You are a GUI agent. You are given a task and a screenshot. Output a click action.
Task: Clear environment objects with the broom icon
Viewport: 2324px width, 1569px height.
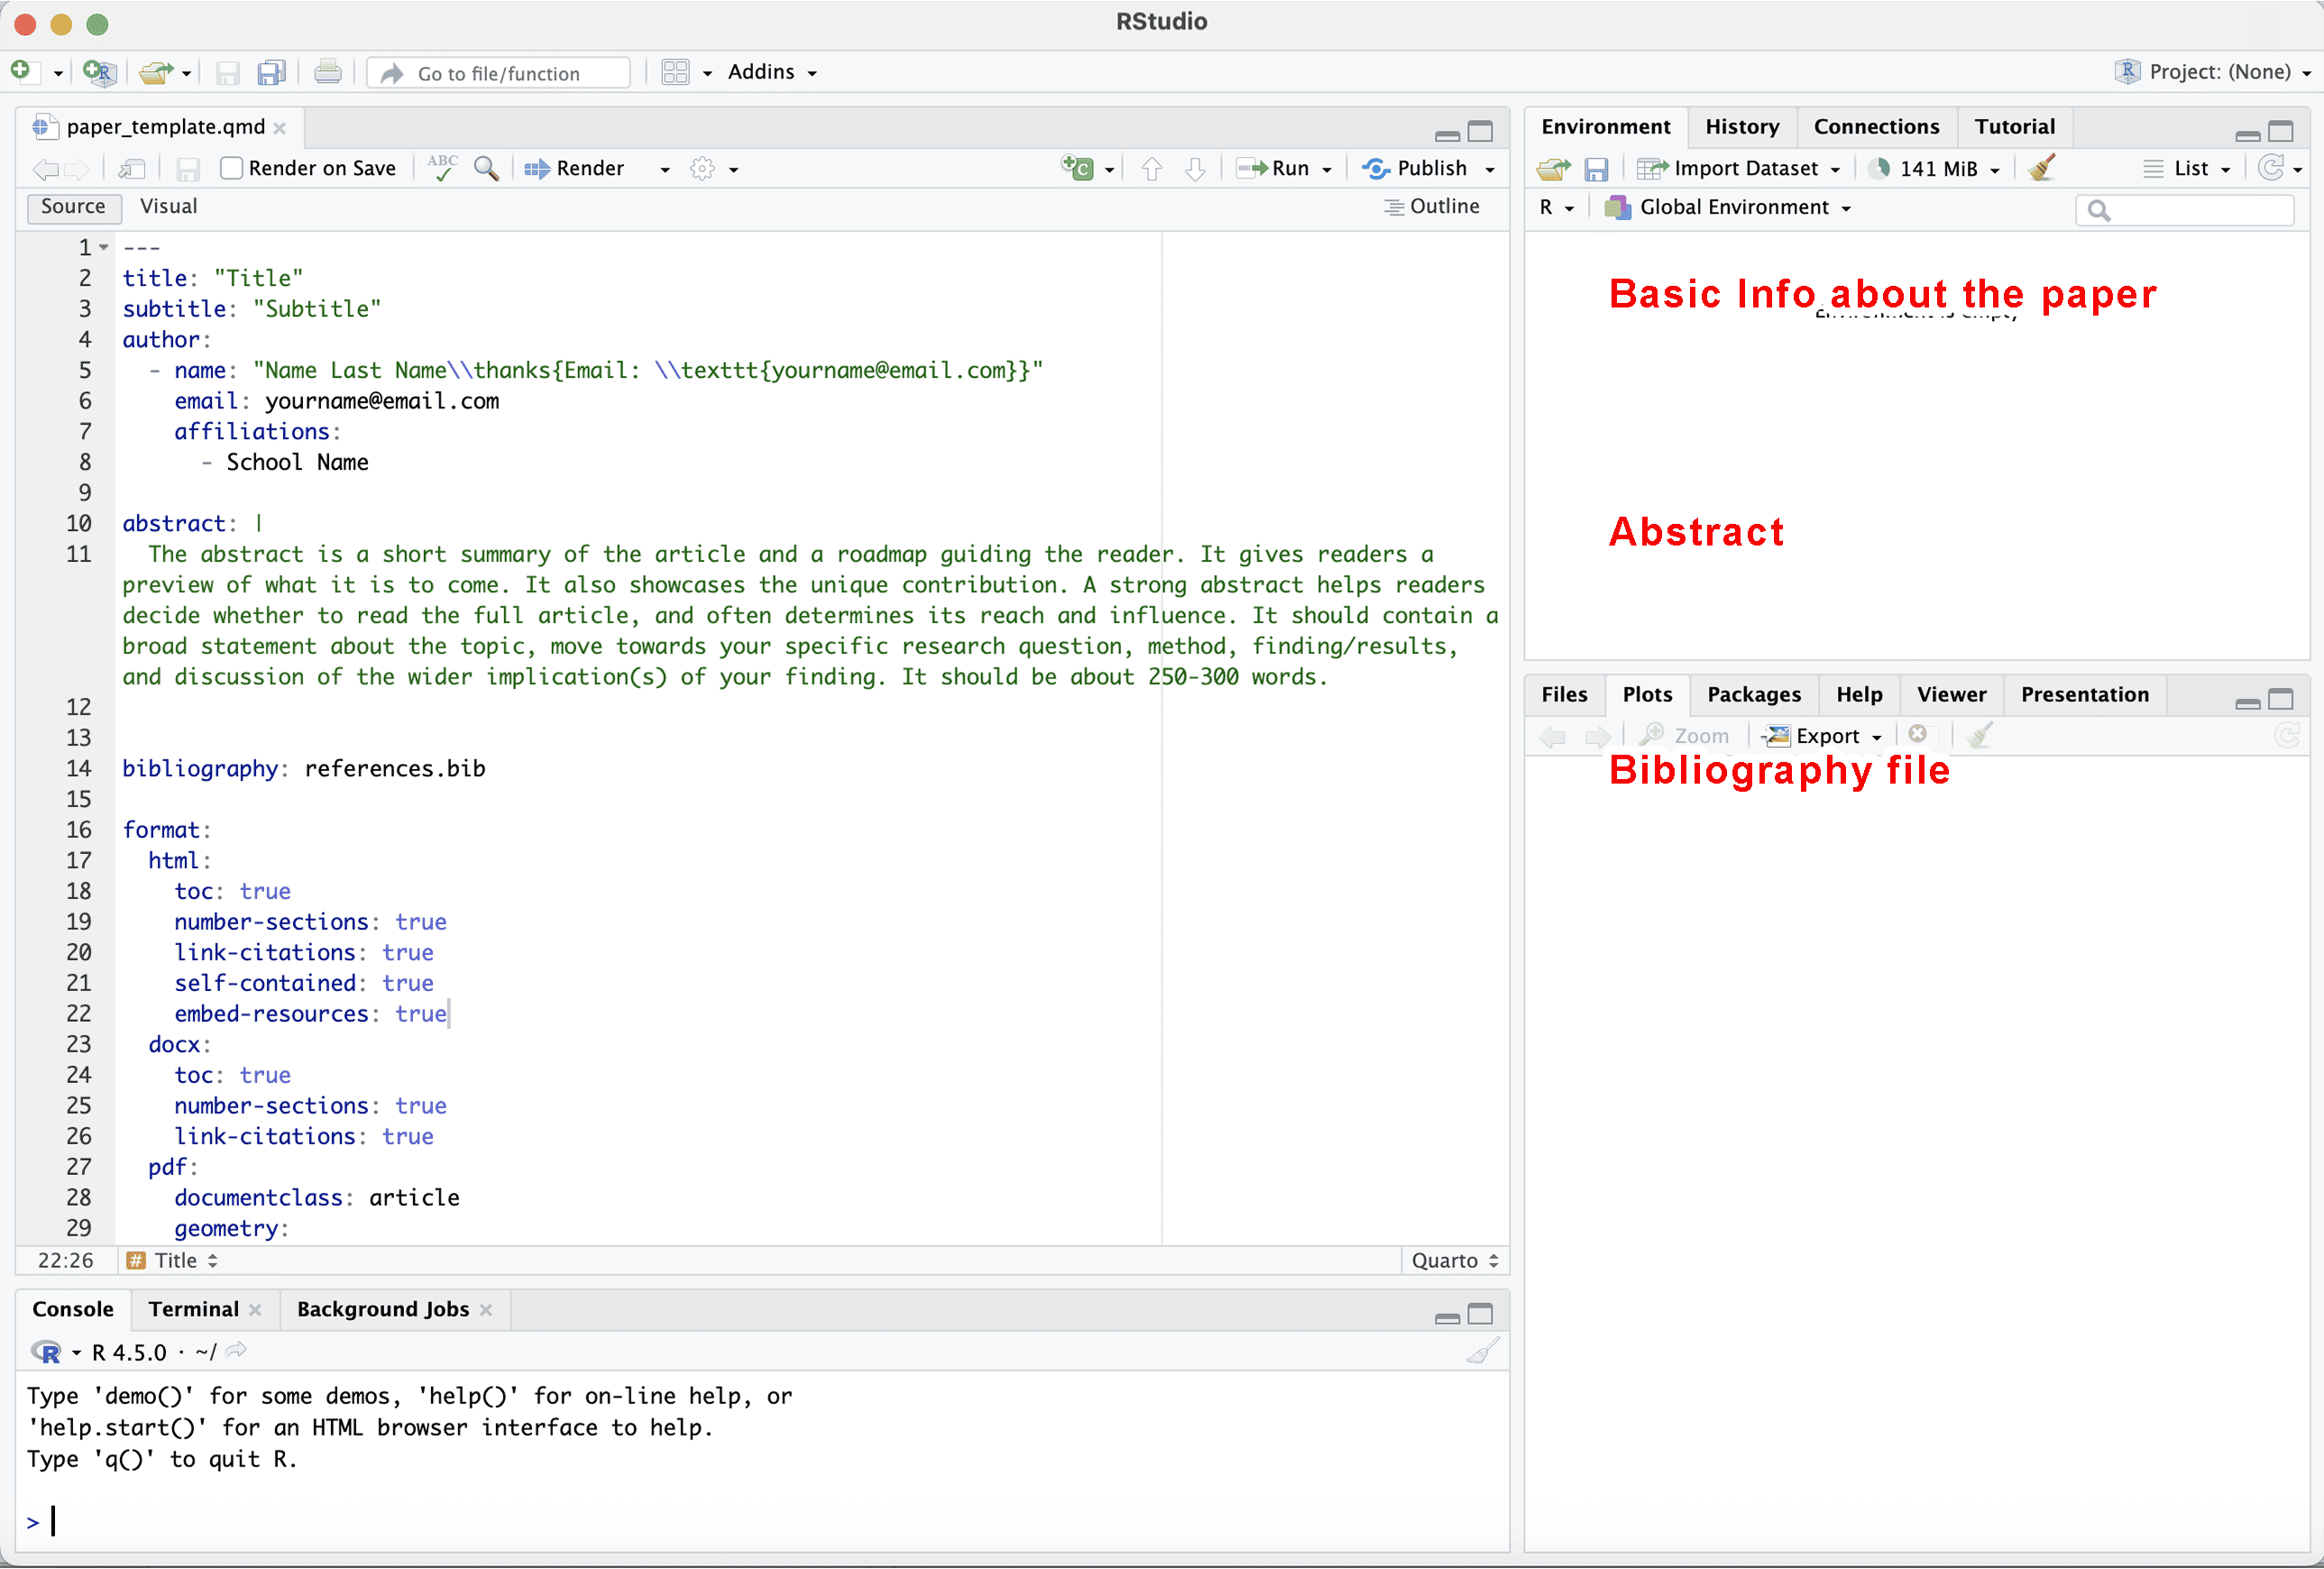[2041, 168]
